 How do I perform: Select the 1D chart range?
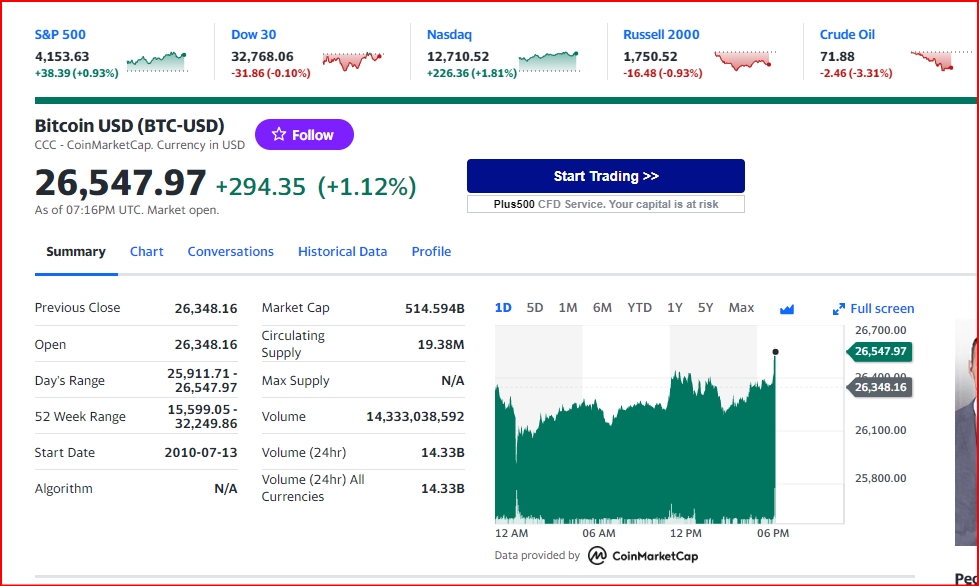pyautogui.click(x=503, y=308)
